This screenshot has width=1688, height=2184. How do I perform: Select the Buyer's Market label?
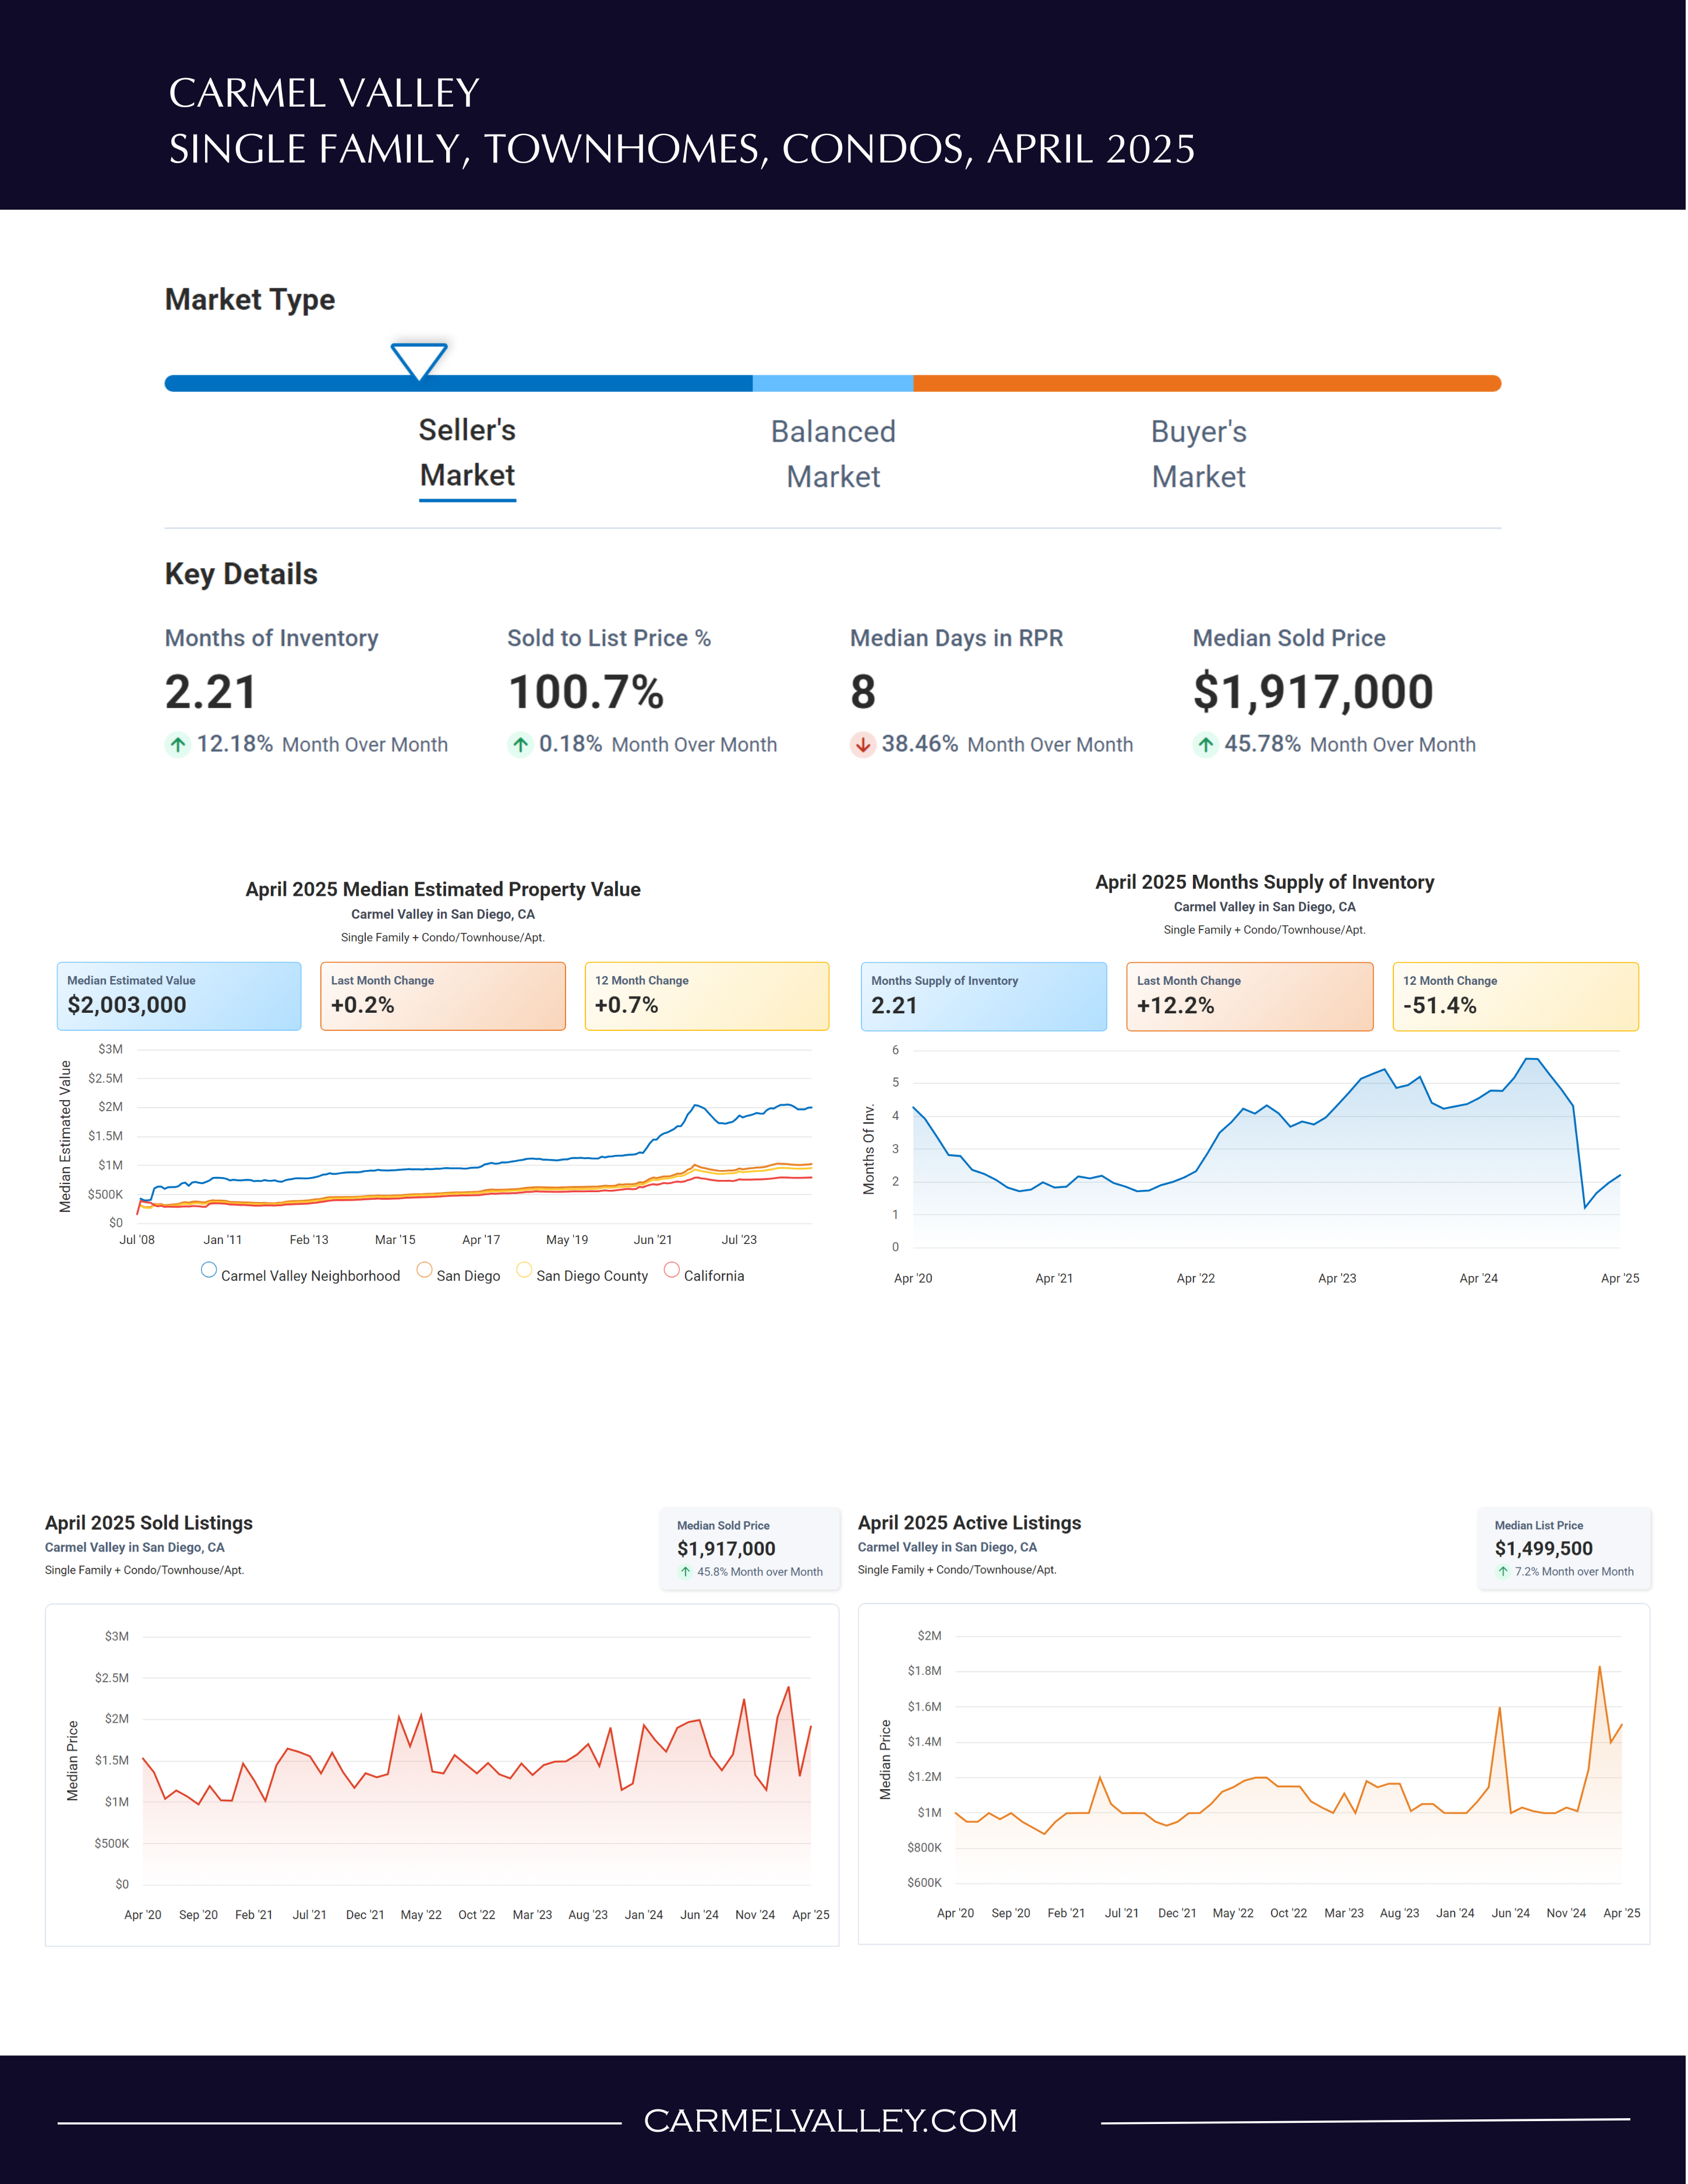tap(1199, 454)
